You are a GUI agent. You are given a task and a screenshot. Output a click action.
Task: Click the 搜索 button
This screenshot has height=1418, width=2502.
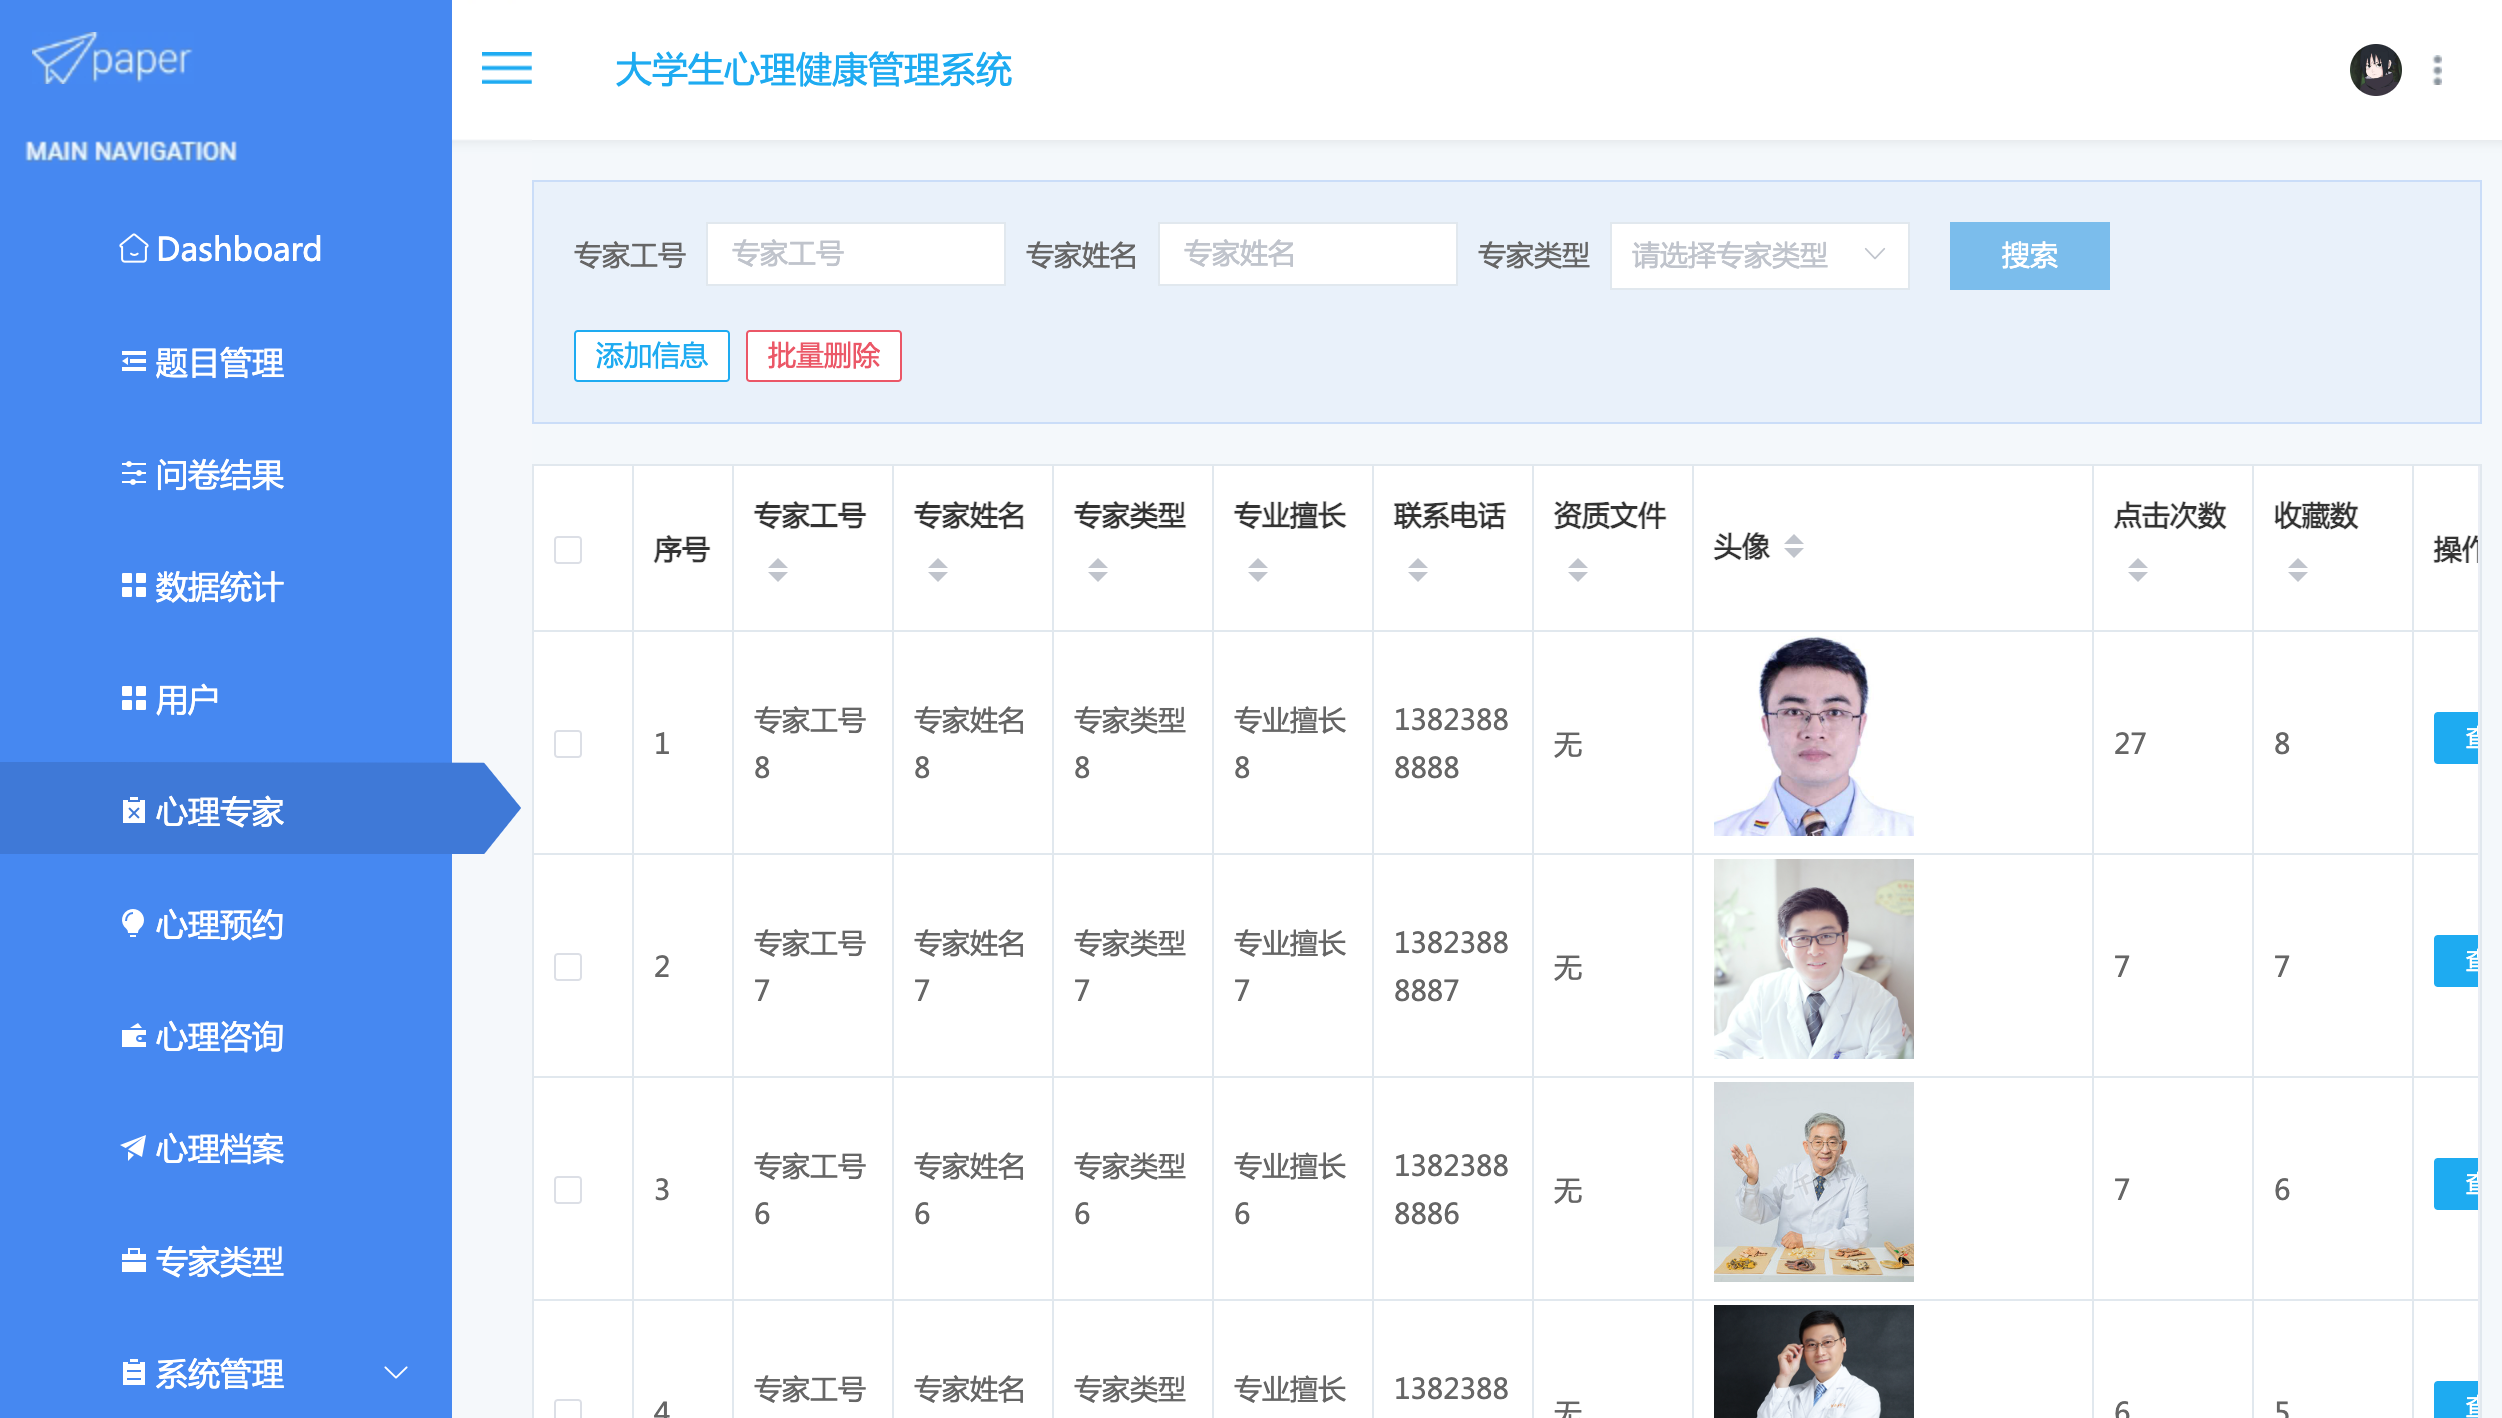tap(2028, 256)
